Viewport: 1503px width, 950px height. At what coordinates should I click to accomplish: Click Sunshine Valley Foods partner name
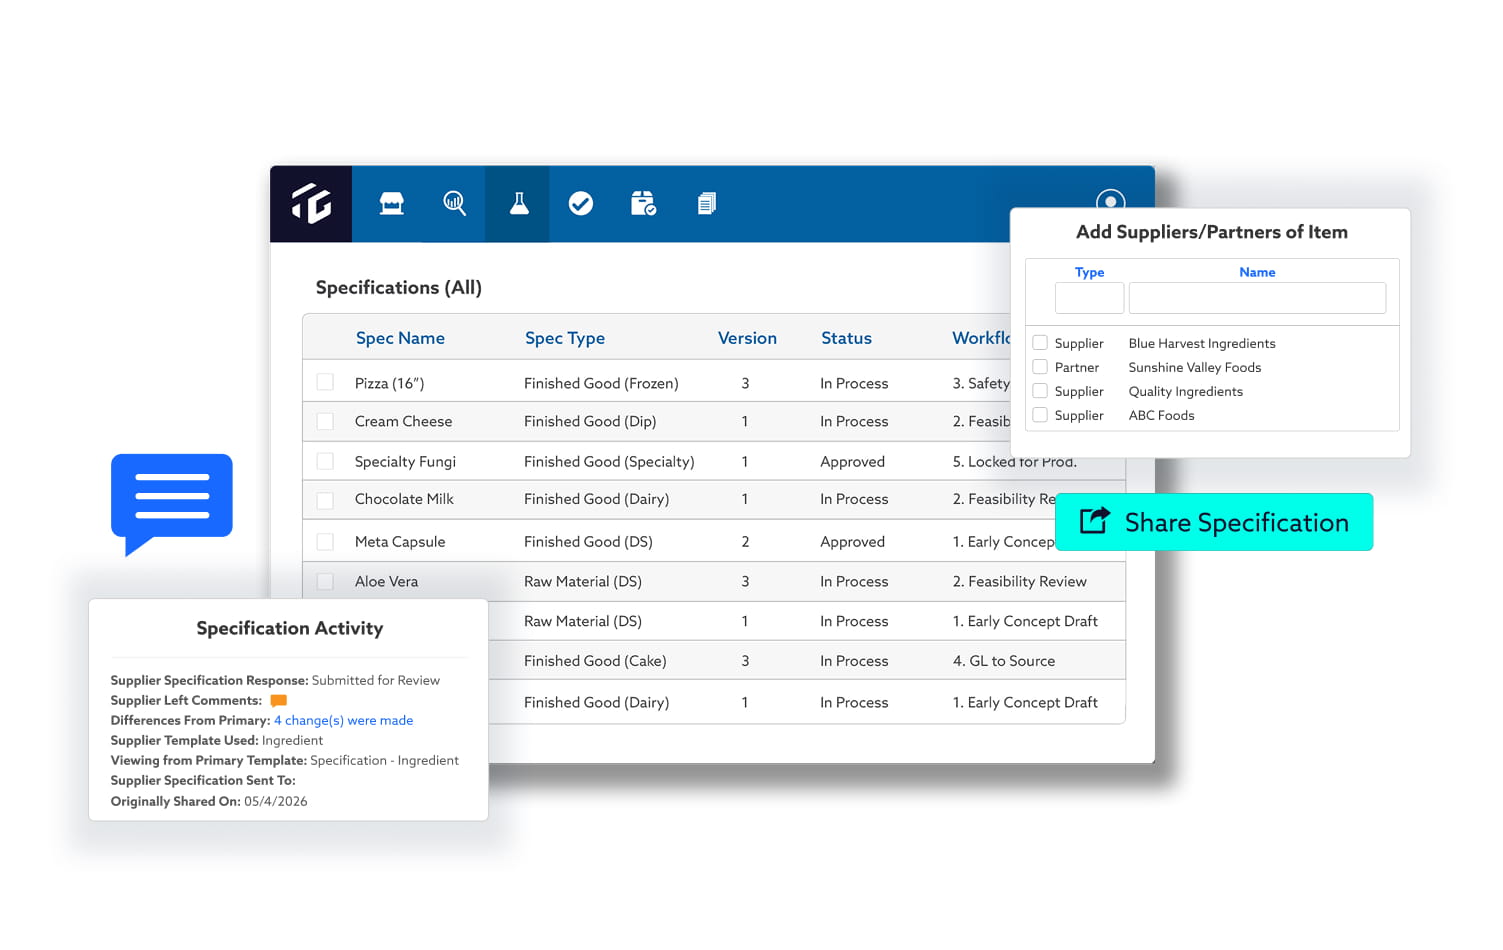(x=1195, y=367)
